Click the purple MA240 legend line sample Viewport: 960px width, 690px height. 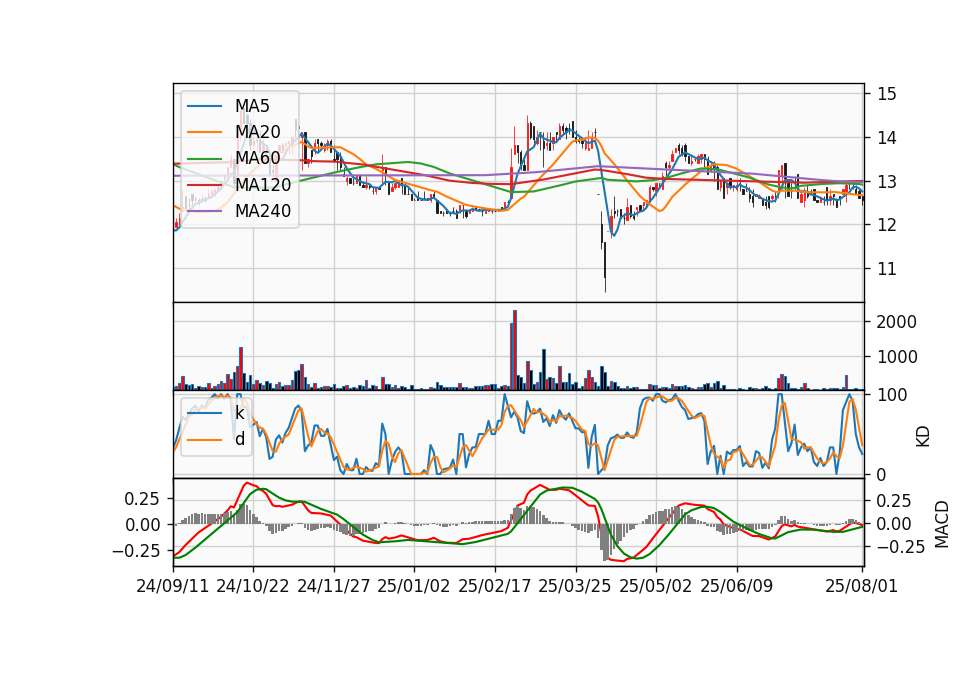[204, 211]
